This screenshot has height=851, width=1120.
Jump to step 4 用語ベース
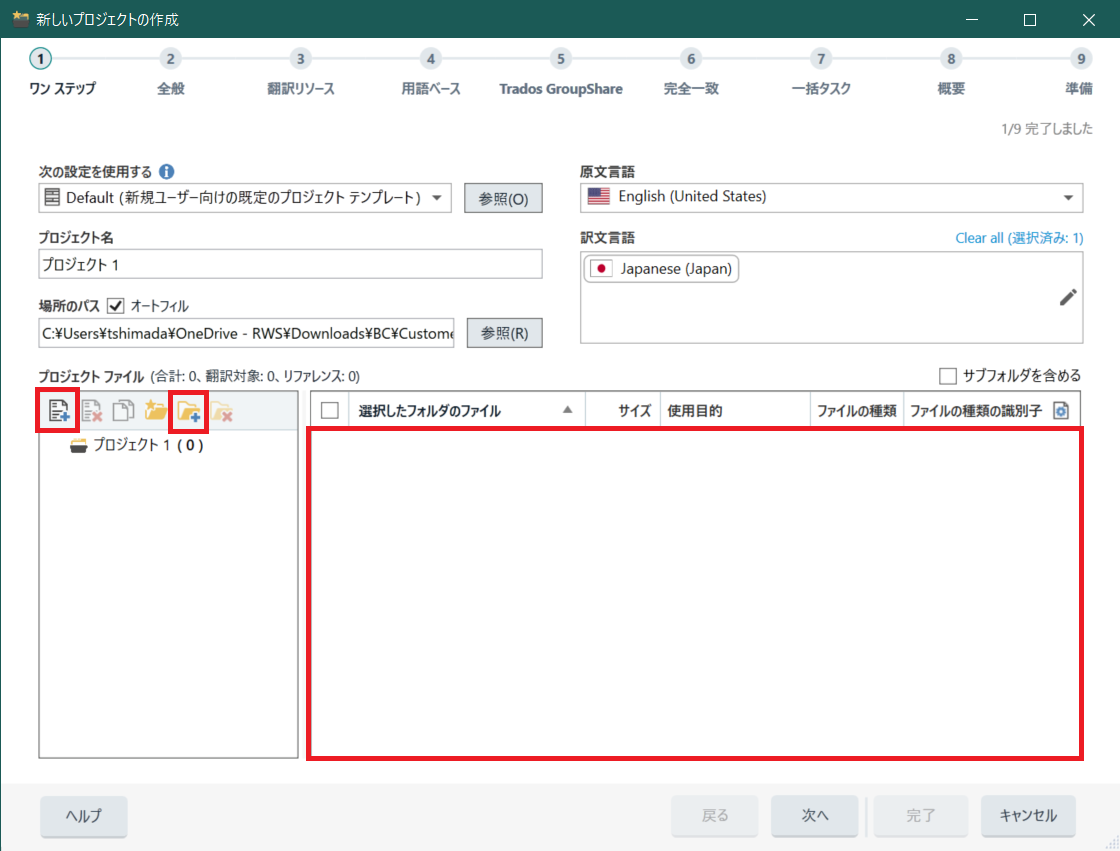coord(430,59)
